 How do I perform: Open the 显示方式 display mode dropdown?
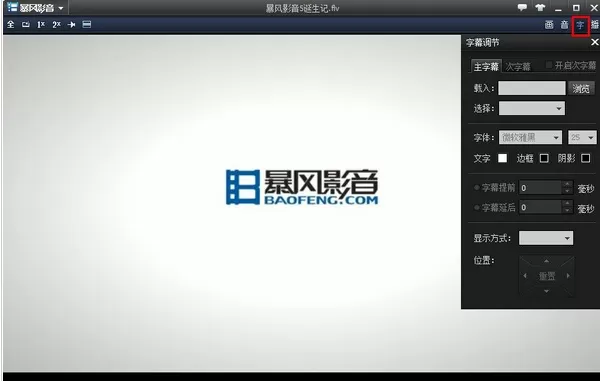pyautogui.click(x=546, y=238)
